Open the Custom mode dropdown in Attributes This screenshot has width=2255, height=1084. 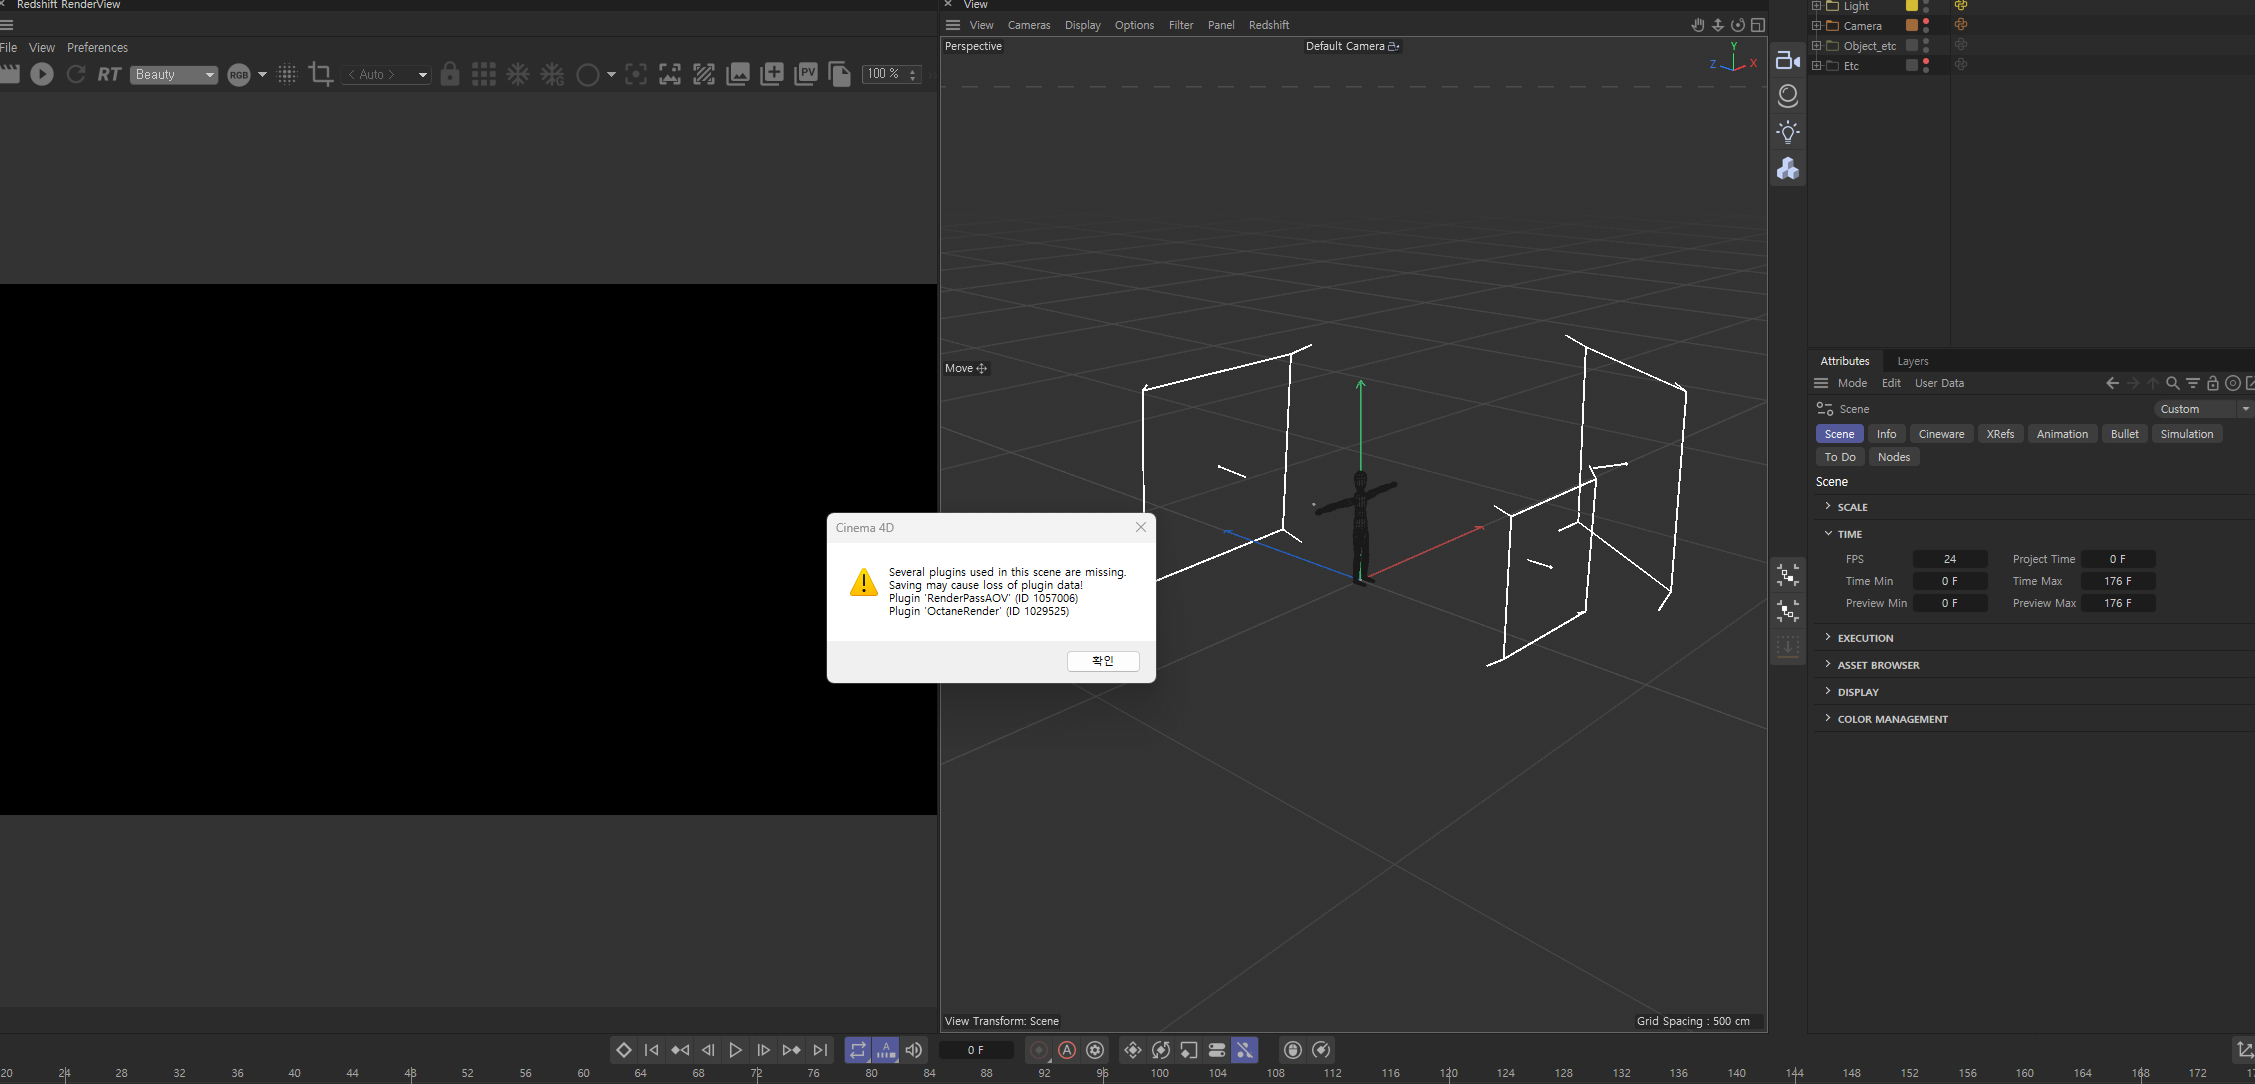tap(2203, 409)
